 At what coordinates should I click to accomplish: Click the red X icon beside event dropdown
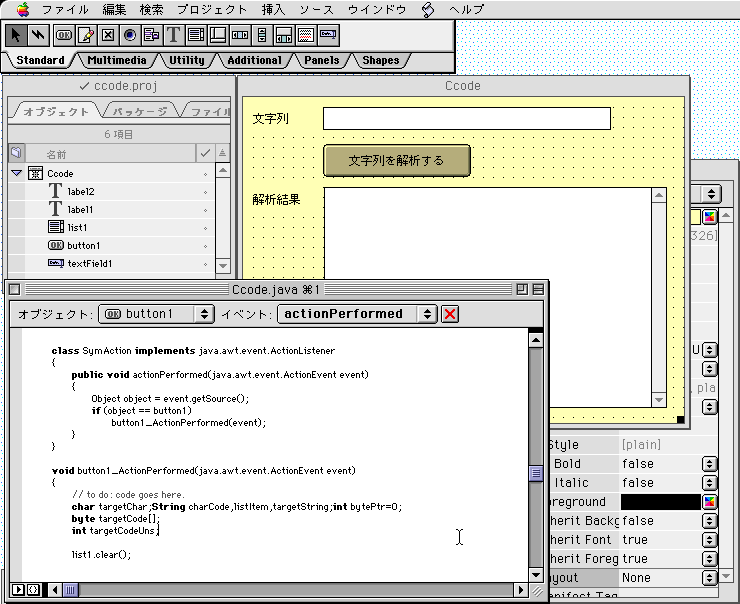(451, 314)
